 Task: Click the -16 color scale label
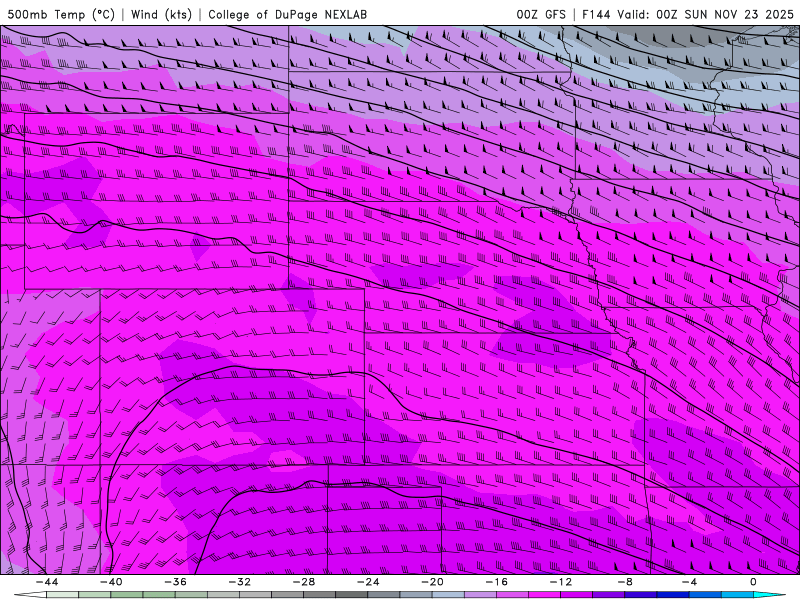(497, 582)
